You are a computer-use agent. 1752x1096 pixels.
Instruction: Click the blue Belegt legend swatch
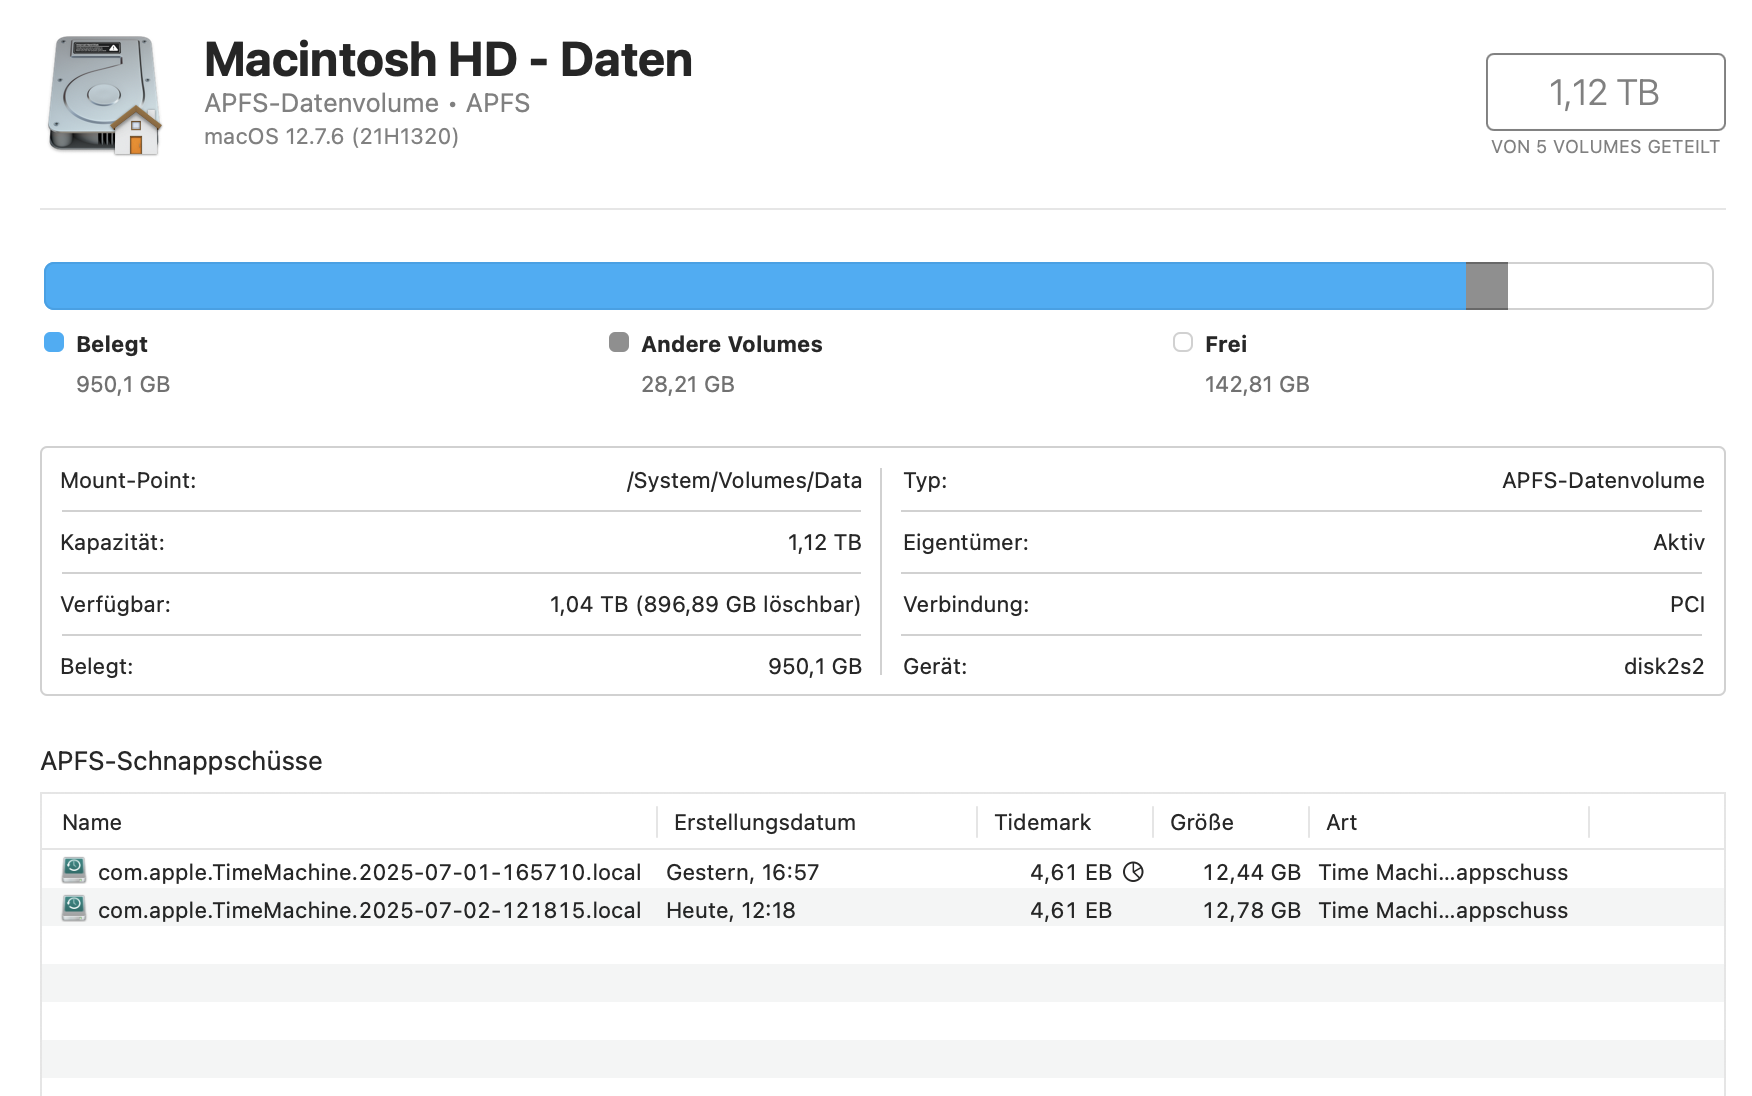coord(54,343)
